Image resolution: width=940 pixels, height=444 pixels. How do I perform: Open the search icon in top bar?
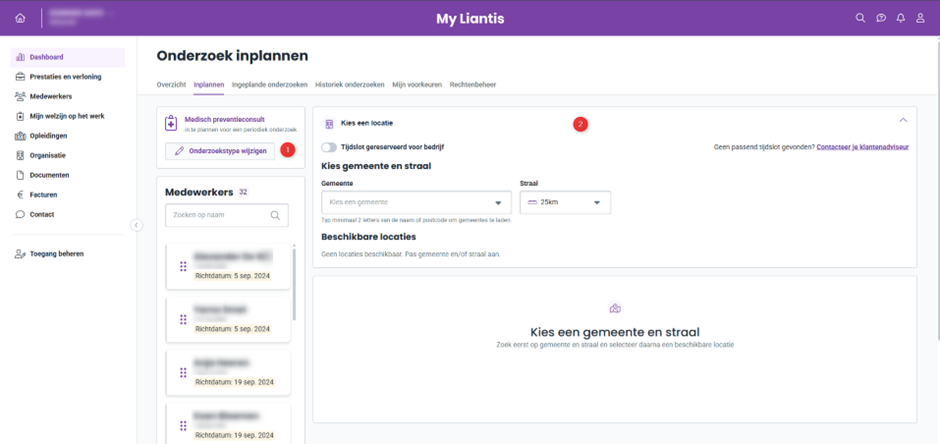[x=860, y=18]
